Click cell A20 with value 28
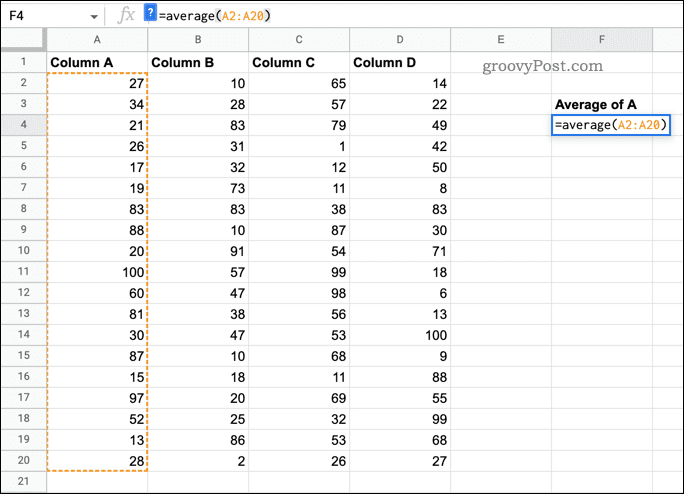 [97, 461]
